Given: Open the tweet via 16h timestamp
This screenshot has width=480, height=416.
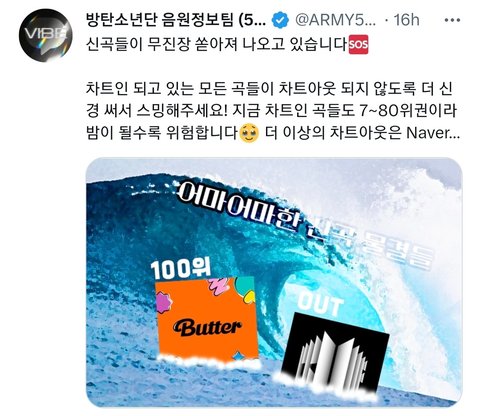Looking at the screenshot, I should (406, 20).
